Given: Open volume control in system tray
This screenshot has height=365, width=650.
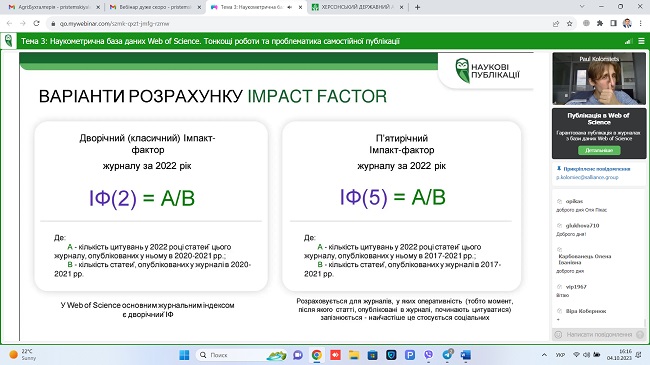Looking at the screenshot, I should [587, 355].
